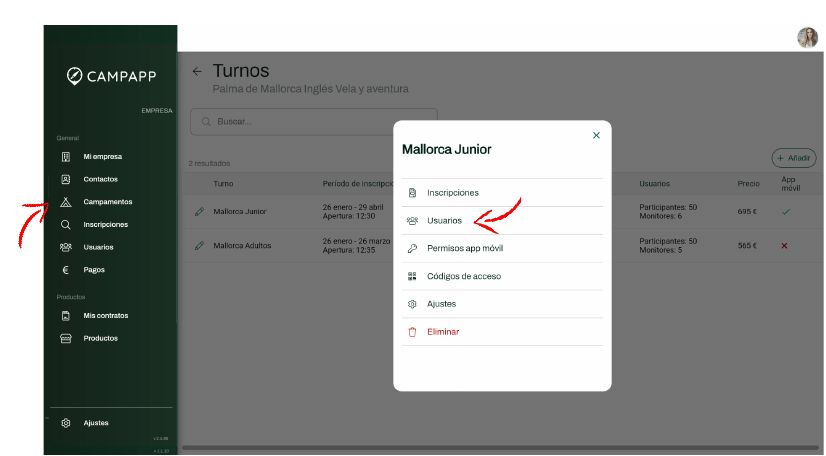Choose Ajustes in the Mallorca Junior dialog
Viewport: 826px width, 456px height.
tap(441, 304)
